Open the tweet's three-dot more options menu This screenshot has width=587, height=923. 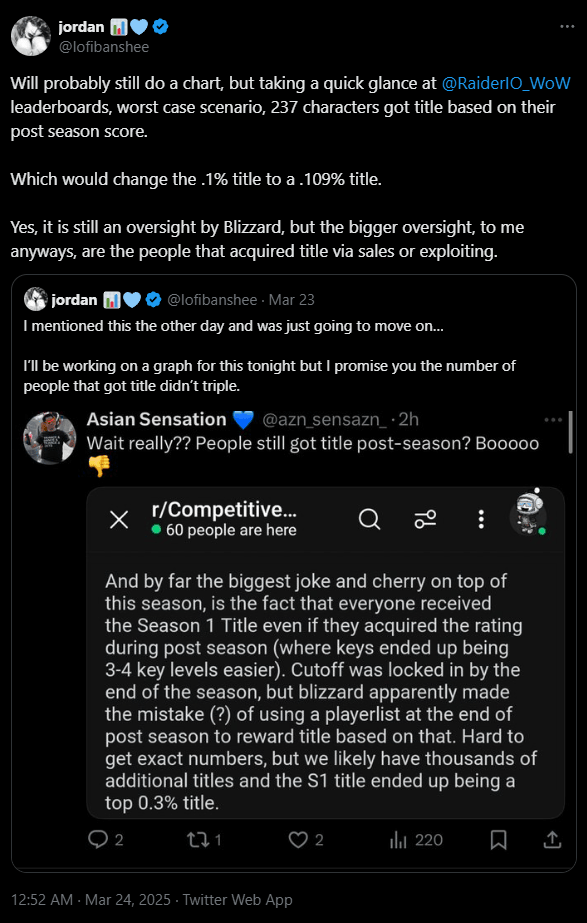pos(567,26)
